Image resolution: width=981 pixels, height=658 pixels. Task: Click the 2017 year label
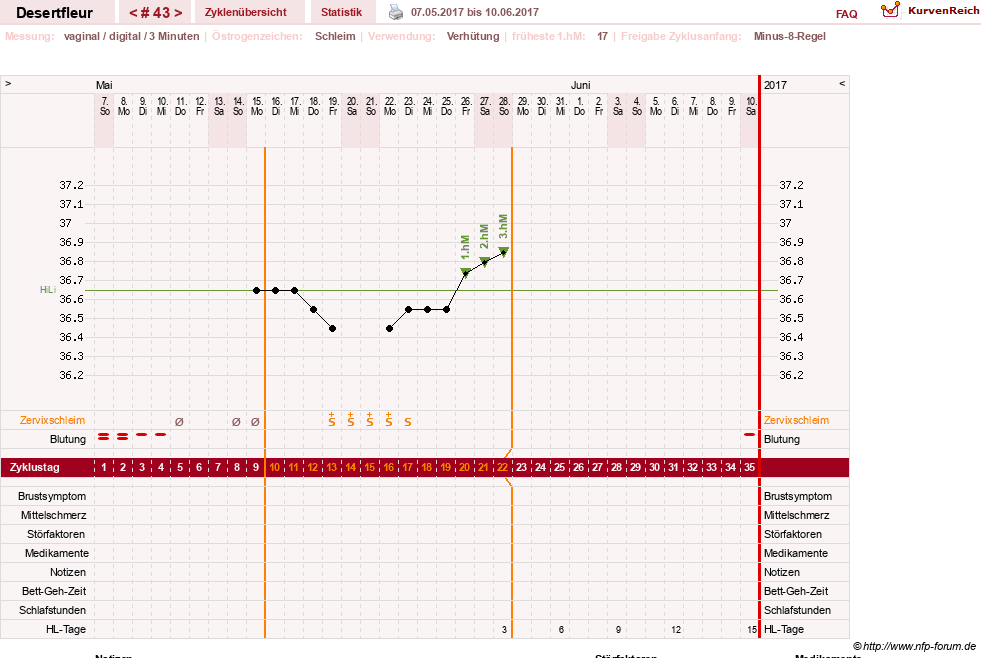tap(775, 85)
